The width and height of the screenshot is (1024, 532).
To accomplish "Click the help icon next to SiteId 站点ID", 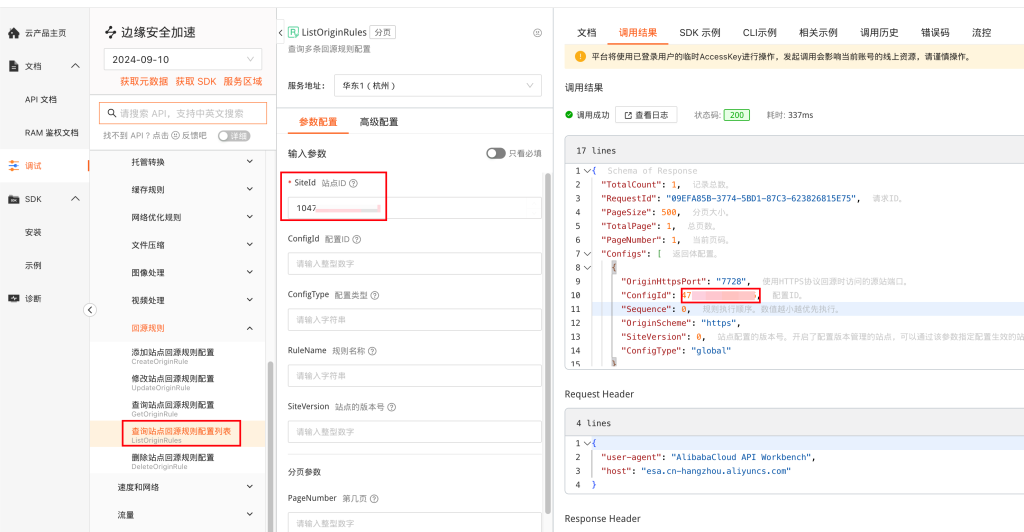I will 353,183.
